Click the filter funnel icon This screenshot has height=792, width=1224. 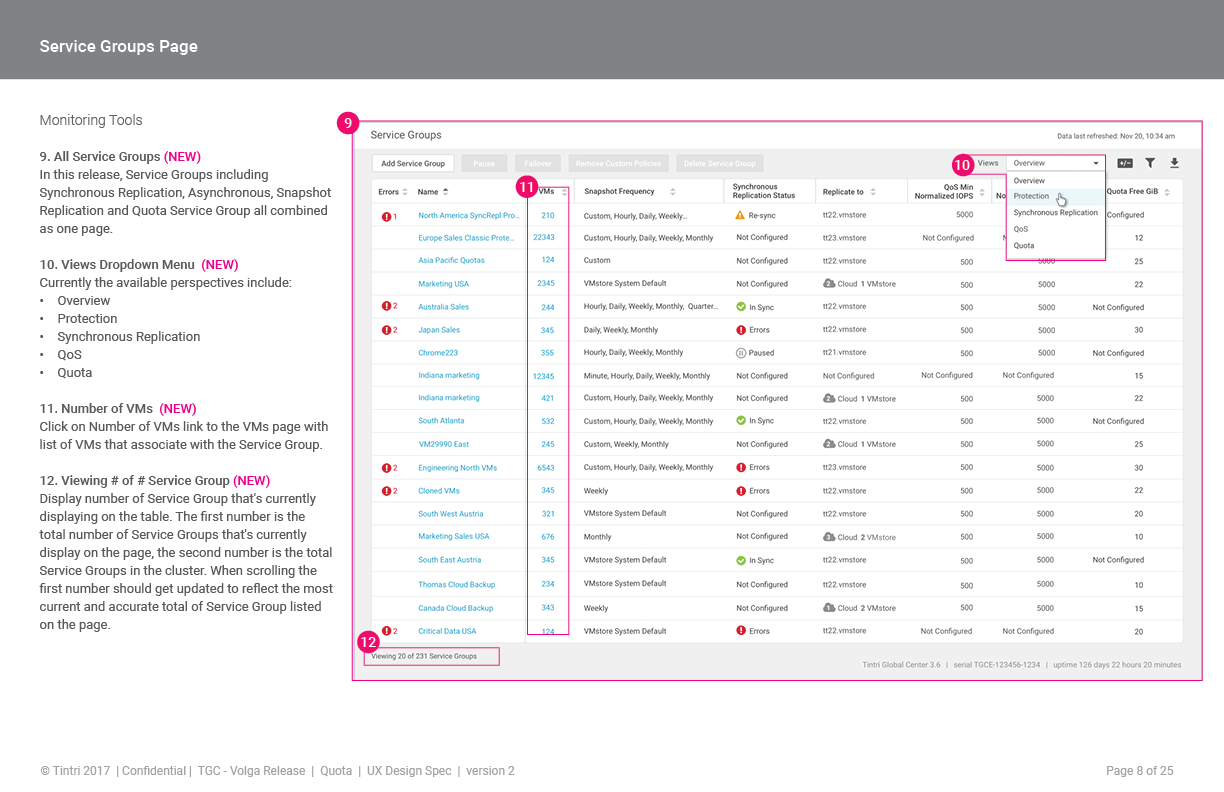1150,163
